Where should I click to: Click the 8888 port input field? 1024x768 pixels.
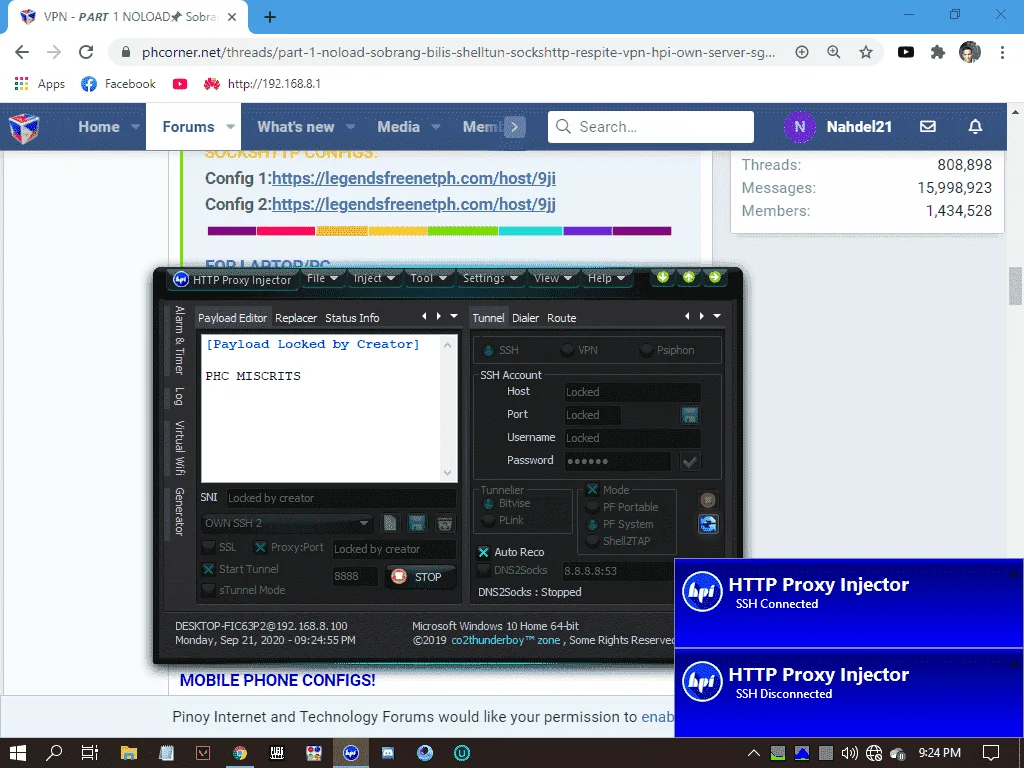[355, 577]
